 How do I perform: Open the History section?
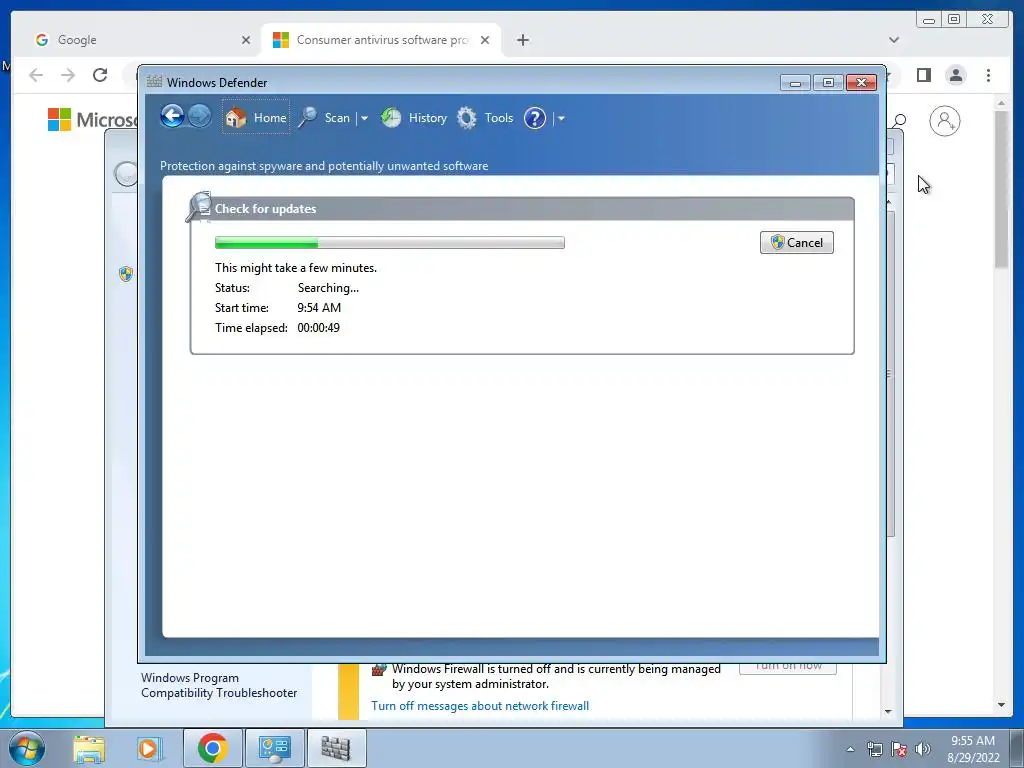414,118
